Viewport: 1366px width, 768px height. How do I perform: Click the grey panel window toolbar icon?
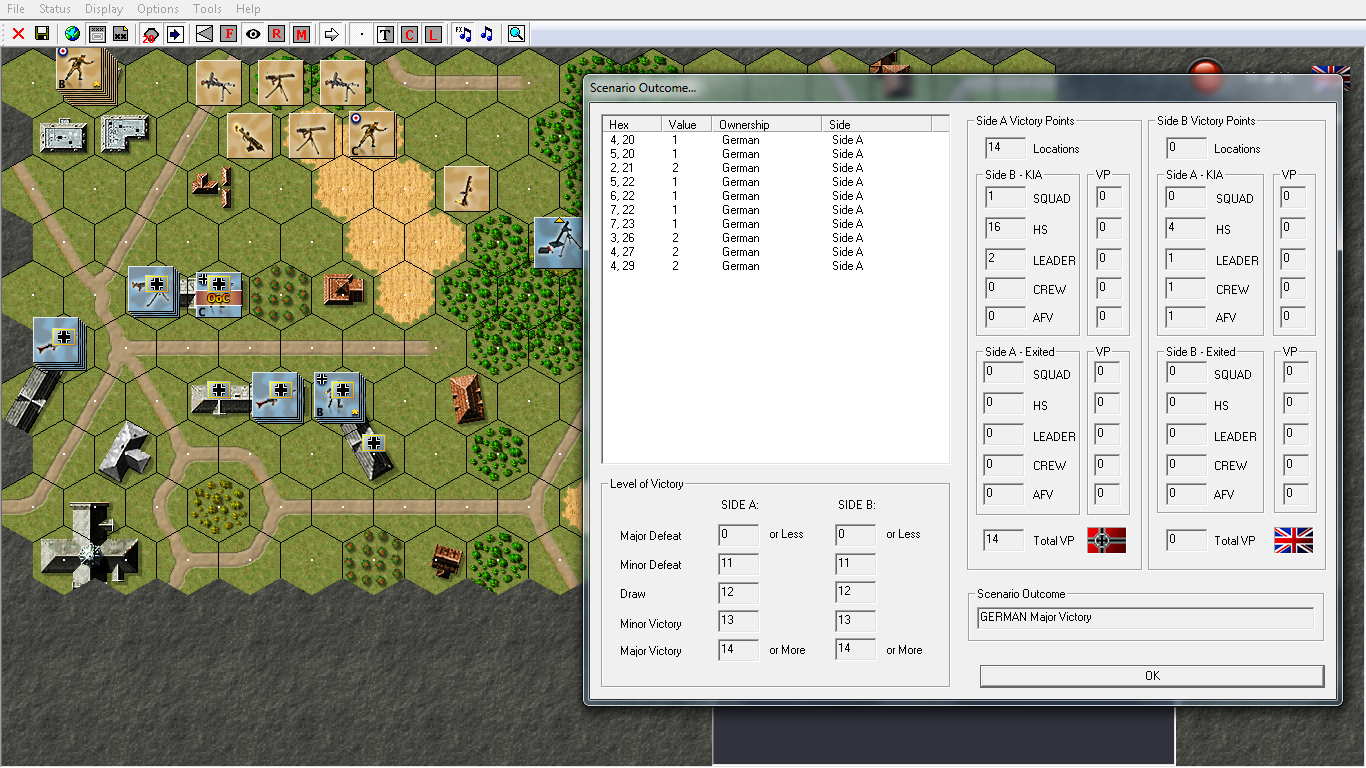click(97, 34)
